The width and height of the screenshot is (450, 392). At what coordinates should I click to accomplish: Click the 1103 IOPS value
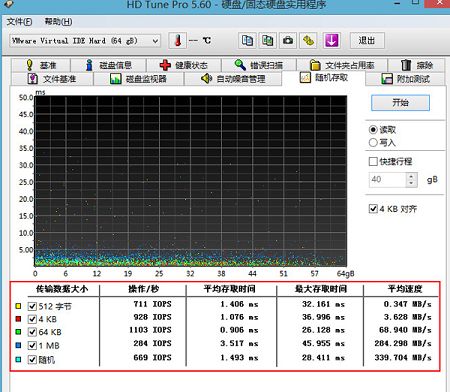(150, 330)
